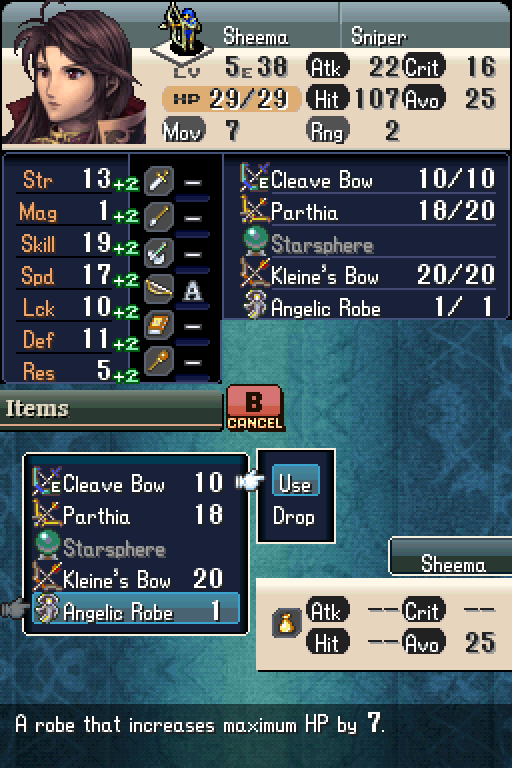Tap the red B Cancel button
Screen dimensions: 512x768
255,408
